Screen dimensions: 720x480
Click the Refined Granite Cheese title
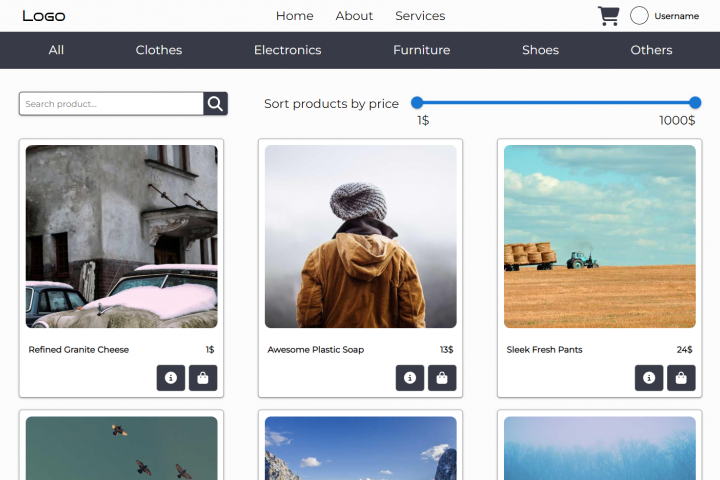pyautogui.click(x=79, y=350)
